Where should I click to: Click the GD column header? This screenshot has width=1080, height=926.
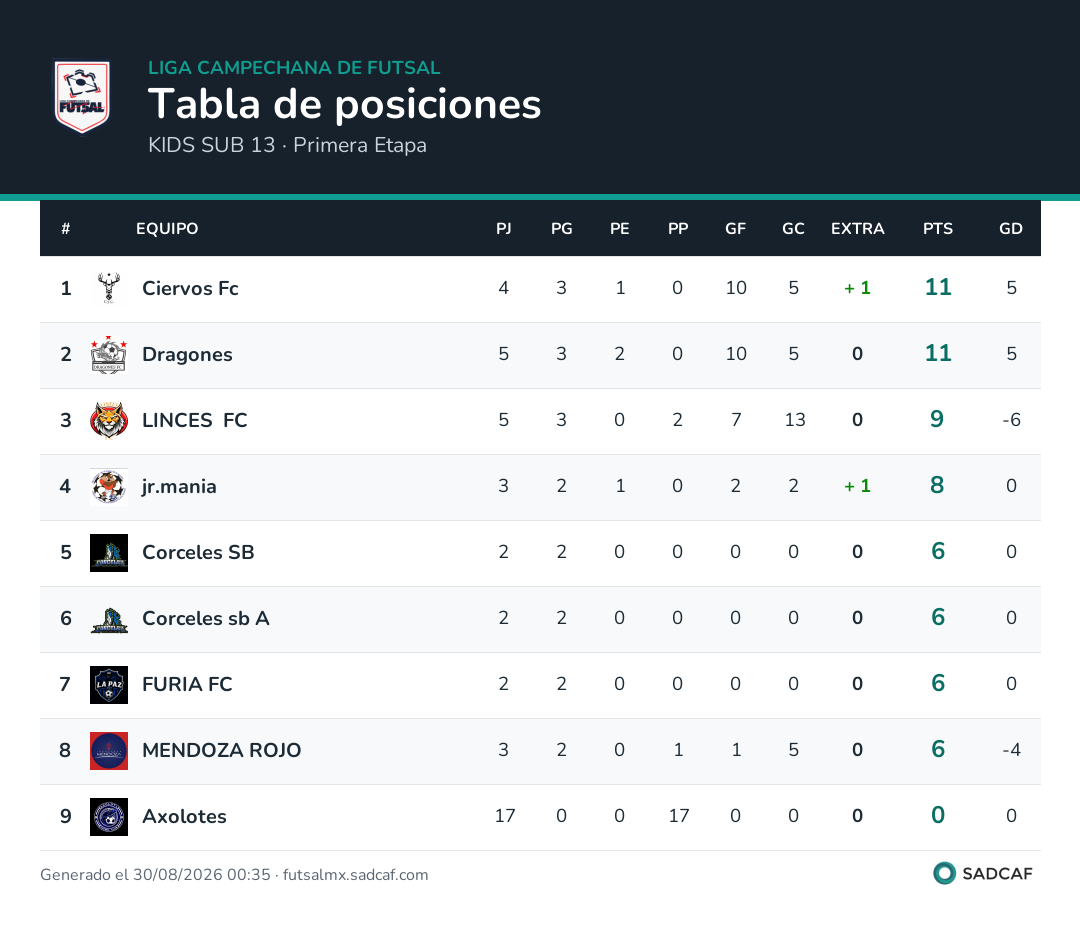point(1010,229)
